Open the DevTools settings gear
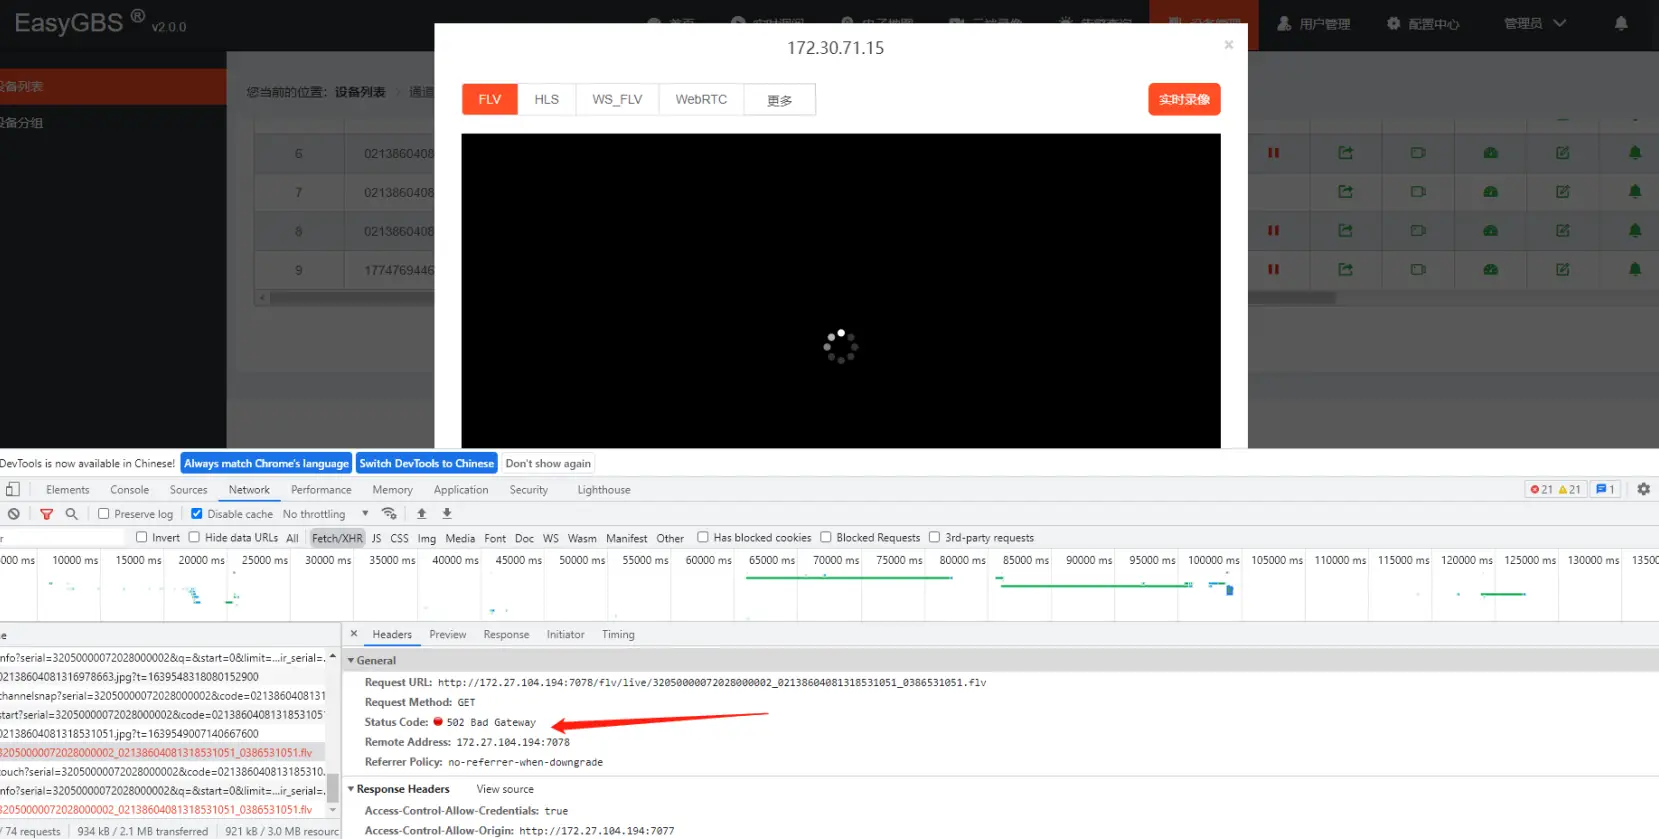 click(x=1643, y=490)
